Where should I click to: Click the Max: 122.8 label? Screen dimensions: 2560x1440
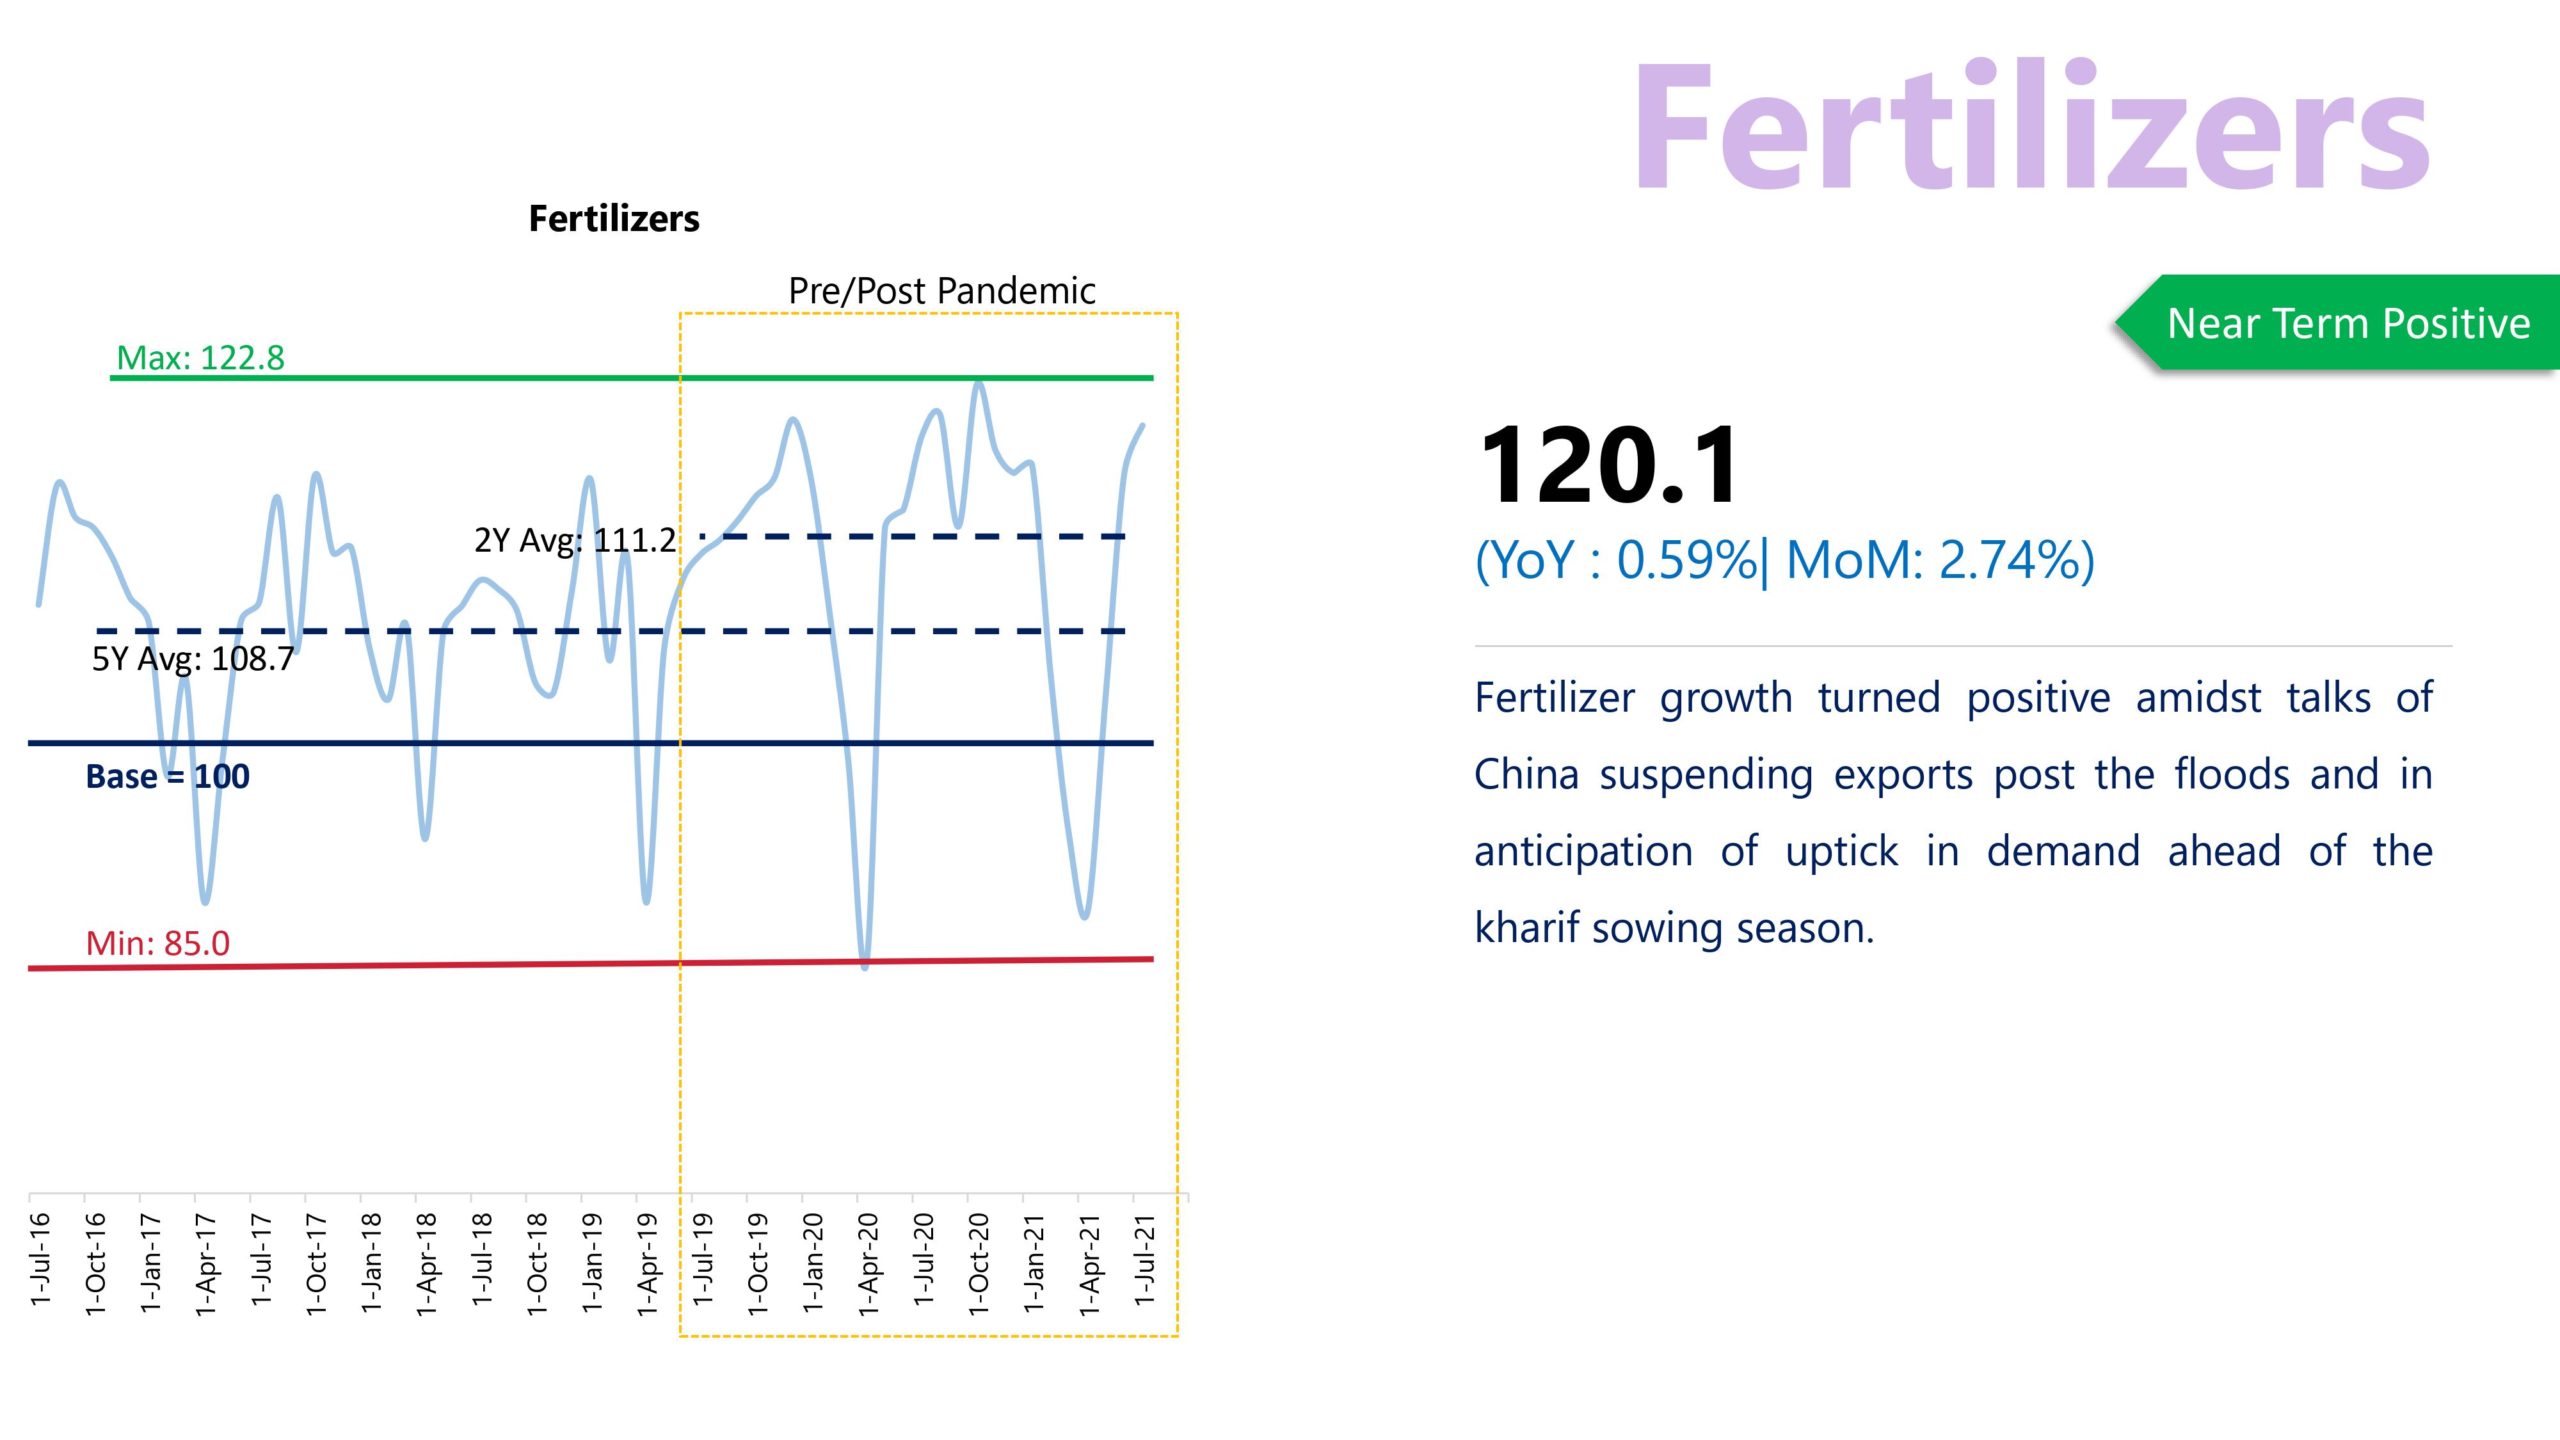pyautogui.click(x=200, y=357)
